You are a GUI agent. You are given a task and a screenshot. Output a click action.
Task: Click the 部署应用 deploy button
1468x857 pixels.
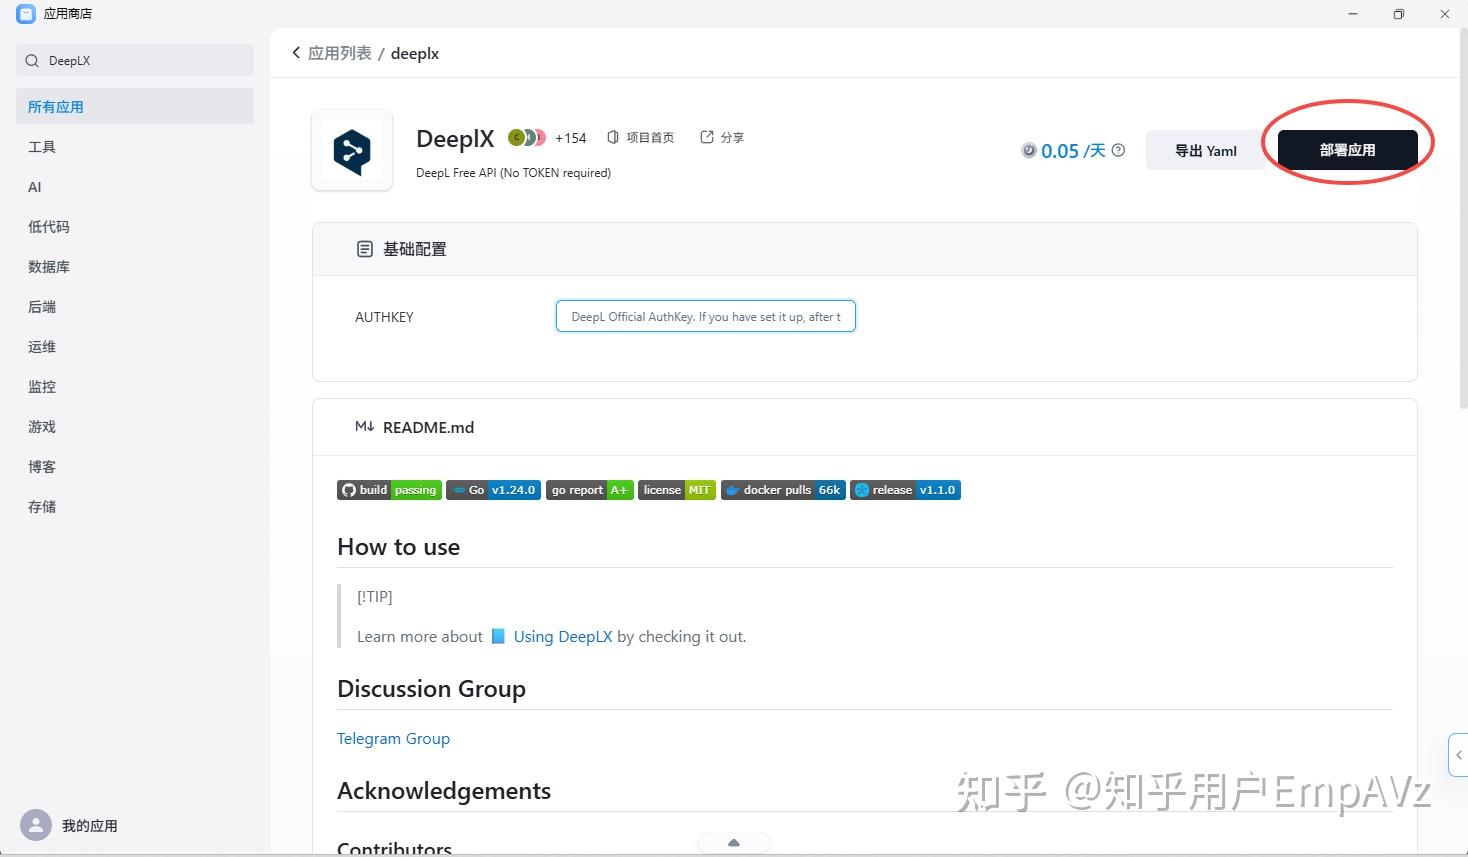click(1347, 150)
